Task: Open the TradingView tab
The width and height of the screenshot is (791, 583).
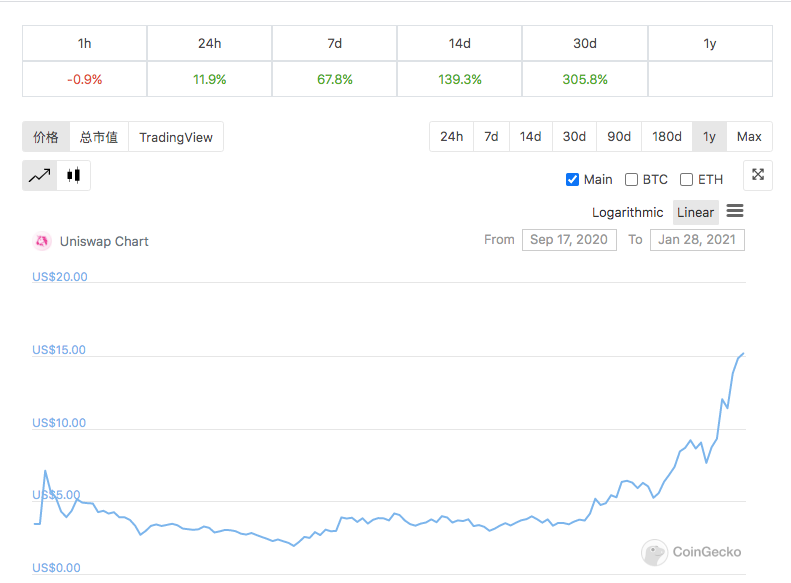Action: [176, 137]
